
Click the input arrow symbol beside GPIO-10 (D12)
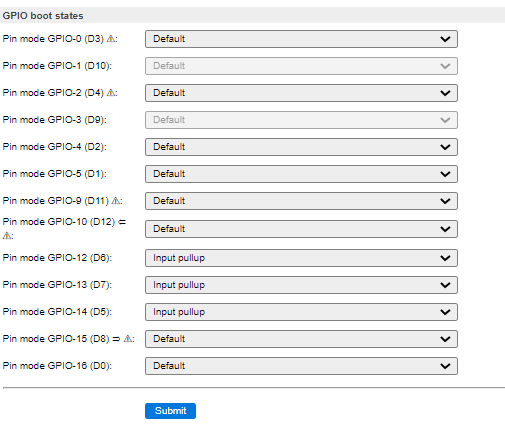click(x=122, y=222)
